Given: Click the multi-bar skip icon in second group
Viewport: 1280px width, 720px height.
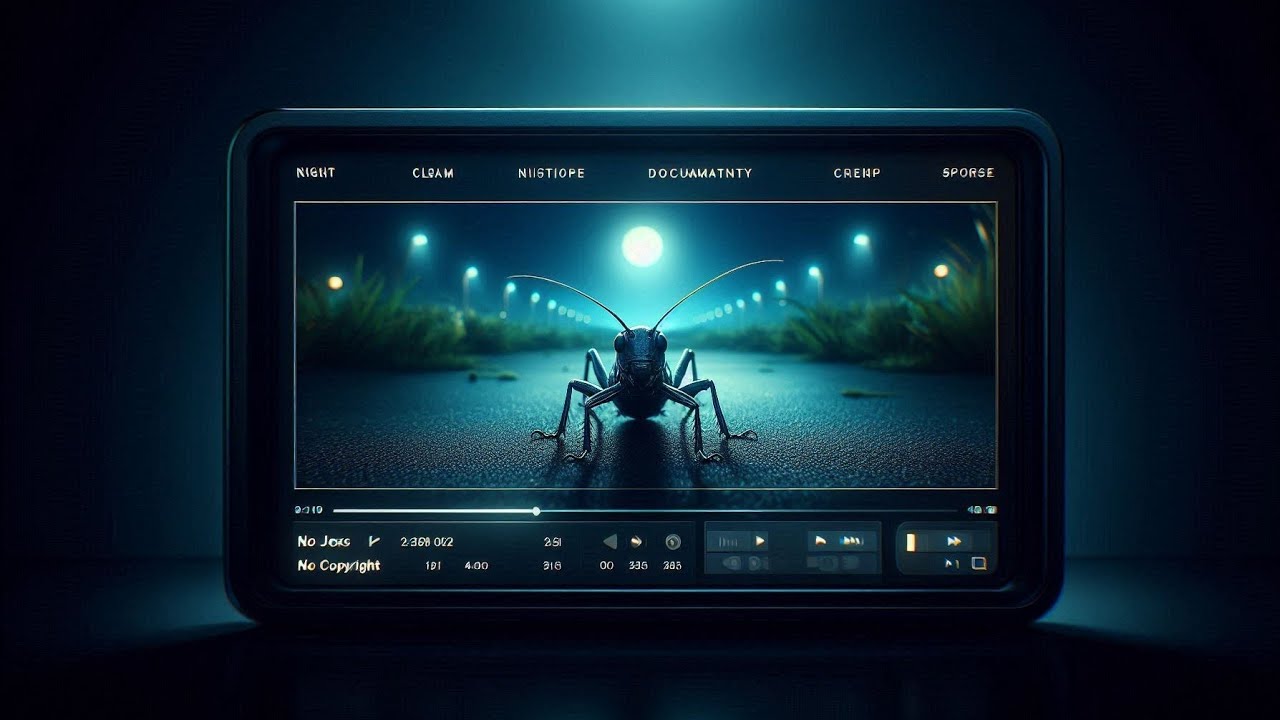Looking at the screenshot, I should click(x=852, y=540).
